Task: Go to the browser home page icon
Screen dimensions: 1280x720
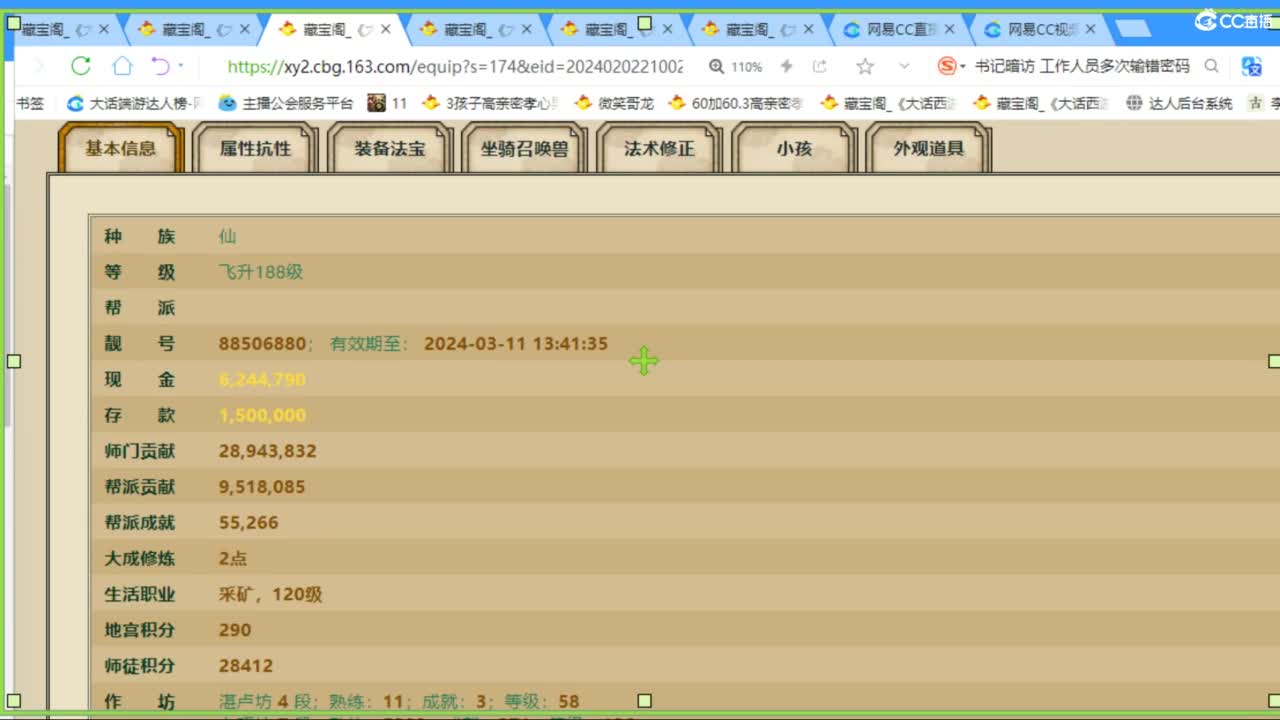Action: click(122, 66)
